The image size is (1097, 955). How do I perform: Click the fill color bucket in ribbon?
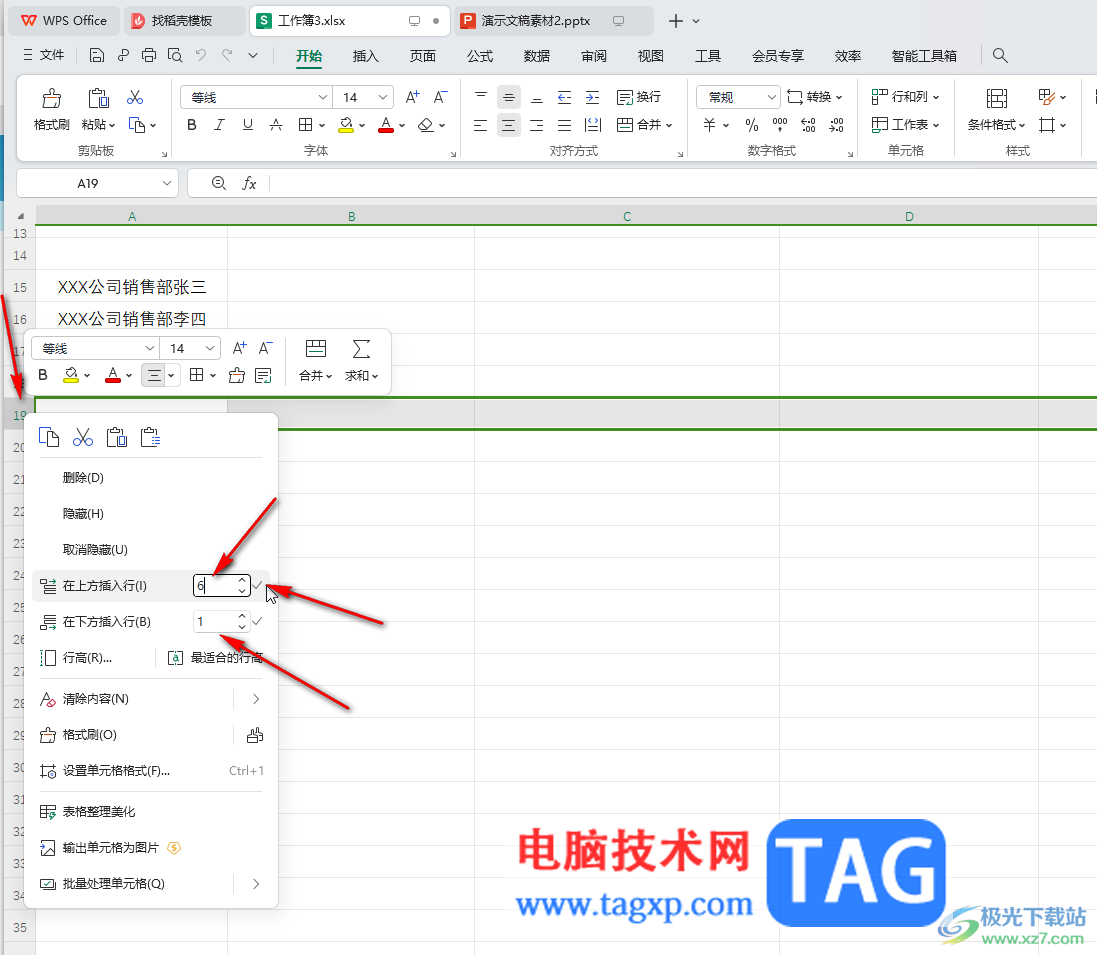(346, 125)
